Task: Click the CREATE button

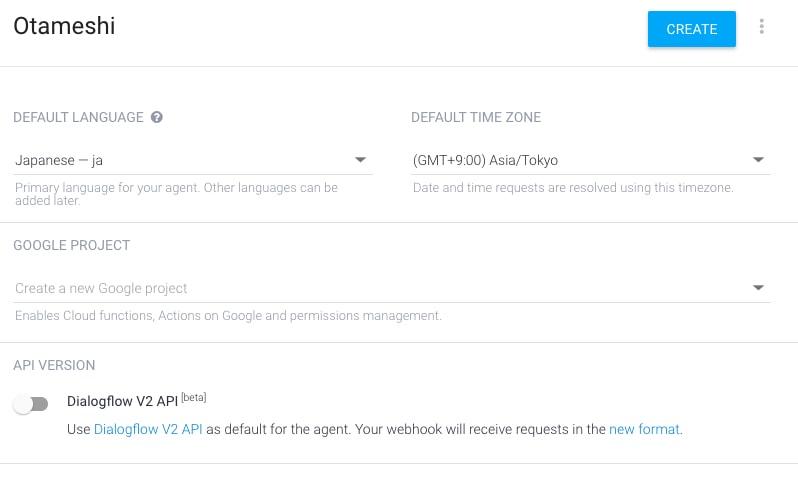Action: pos(691,29)
